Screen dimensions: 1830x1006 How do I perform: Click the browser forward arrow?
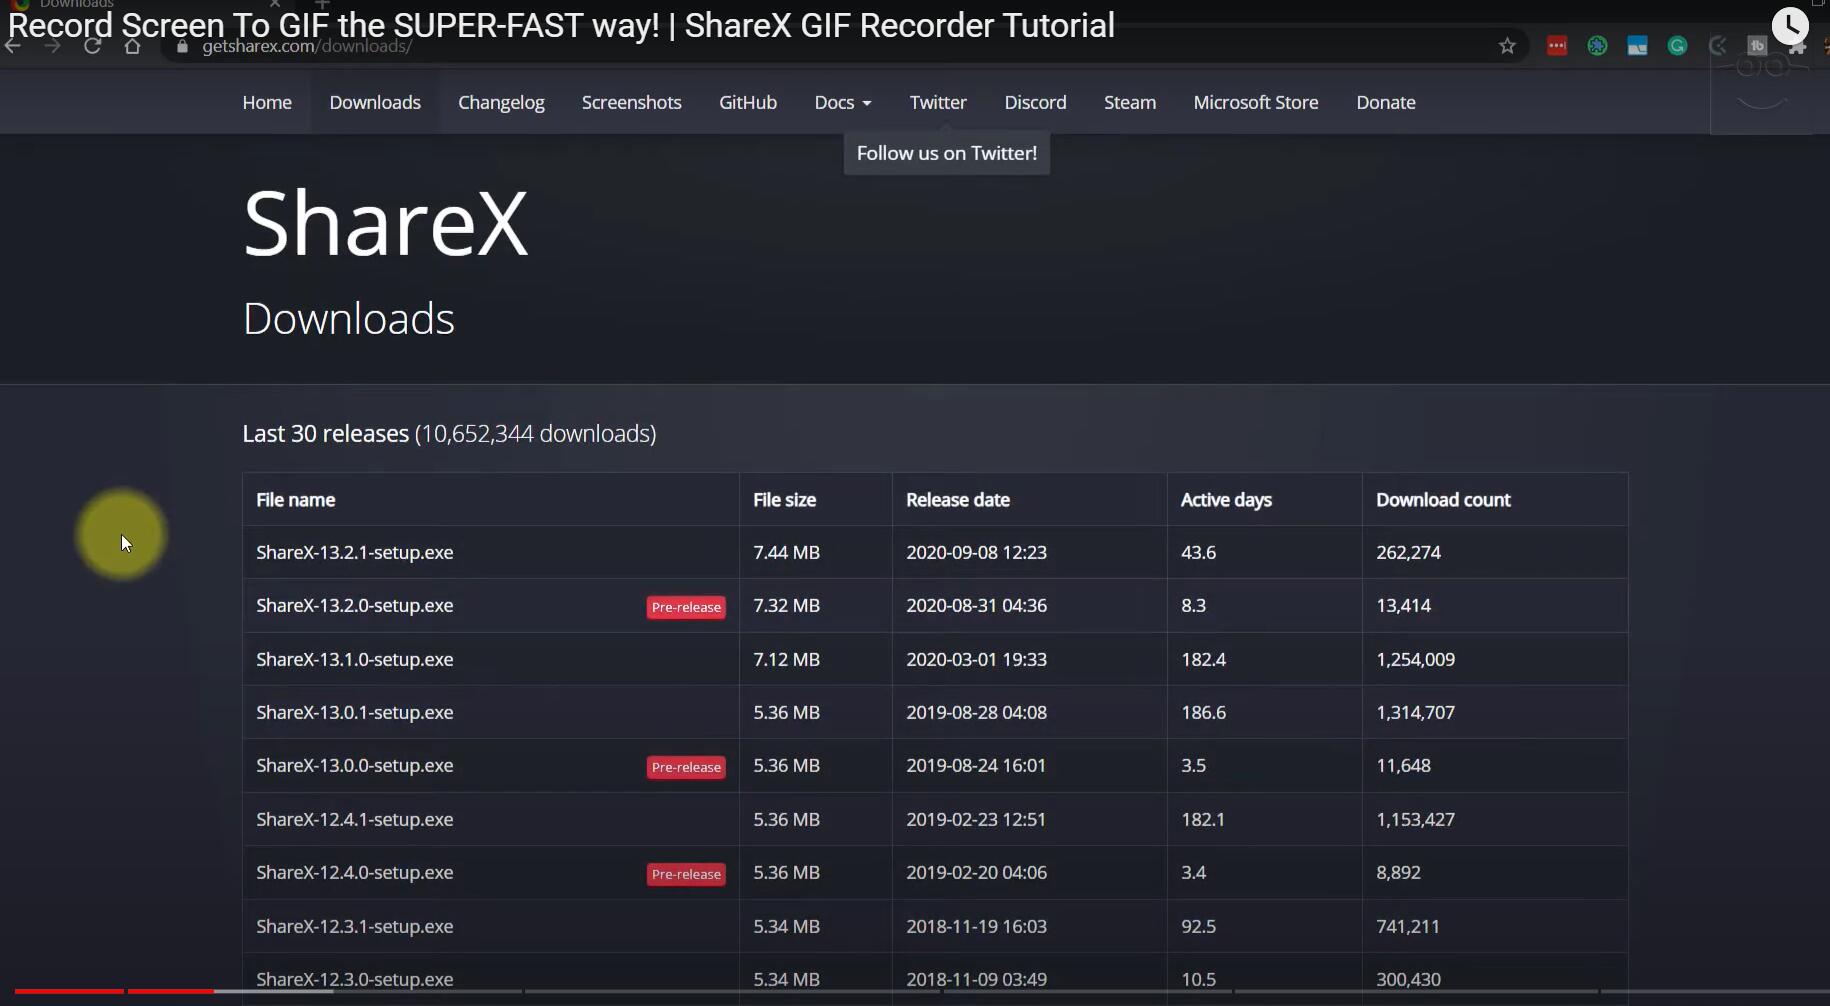tap(53, 46)
